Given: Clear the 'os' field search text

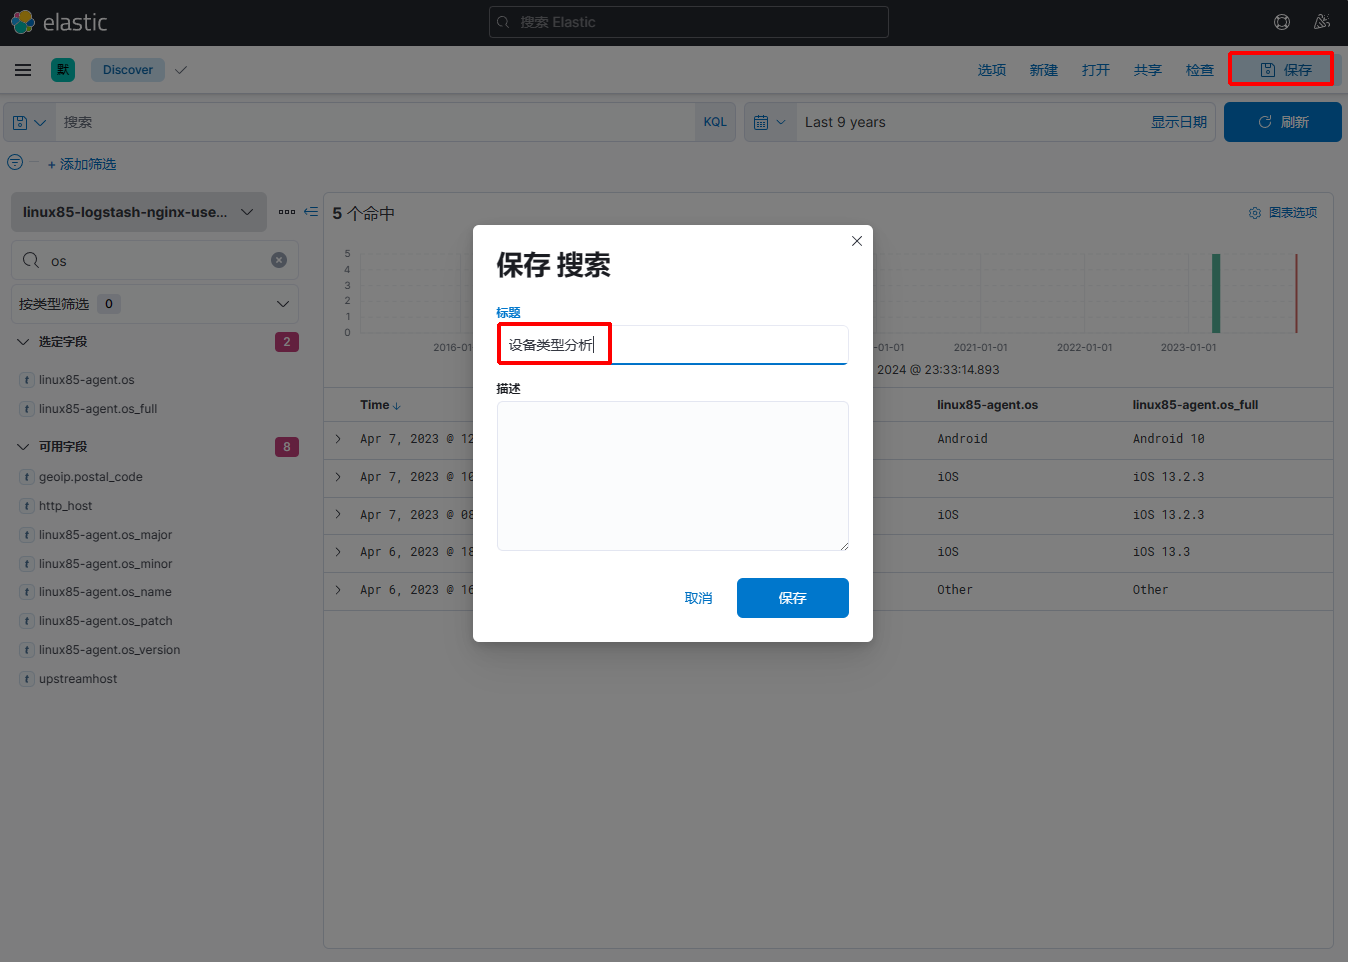Looking at the screenshot, I should 279,260.
